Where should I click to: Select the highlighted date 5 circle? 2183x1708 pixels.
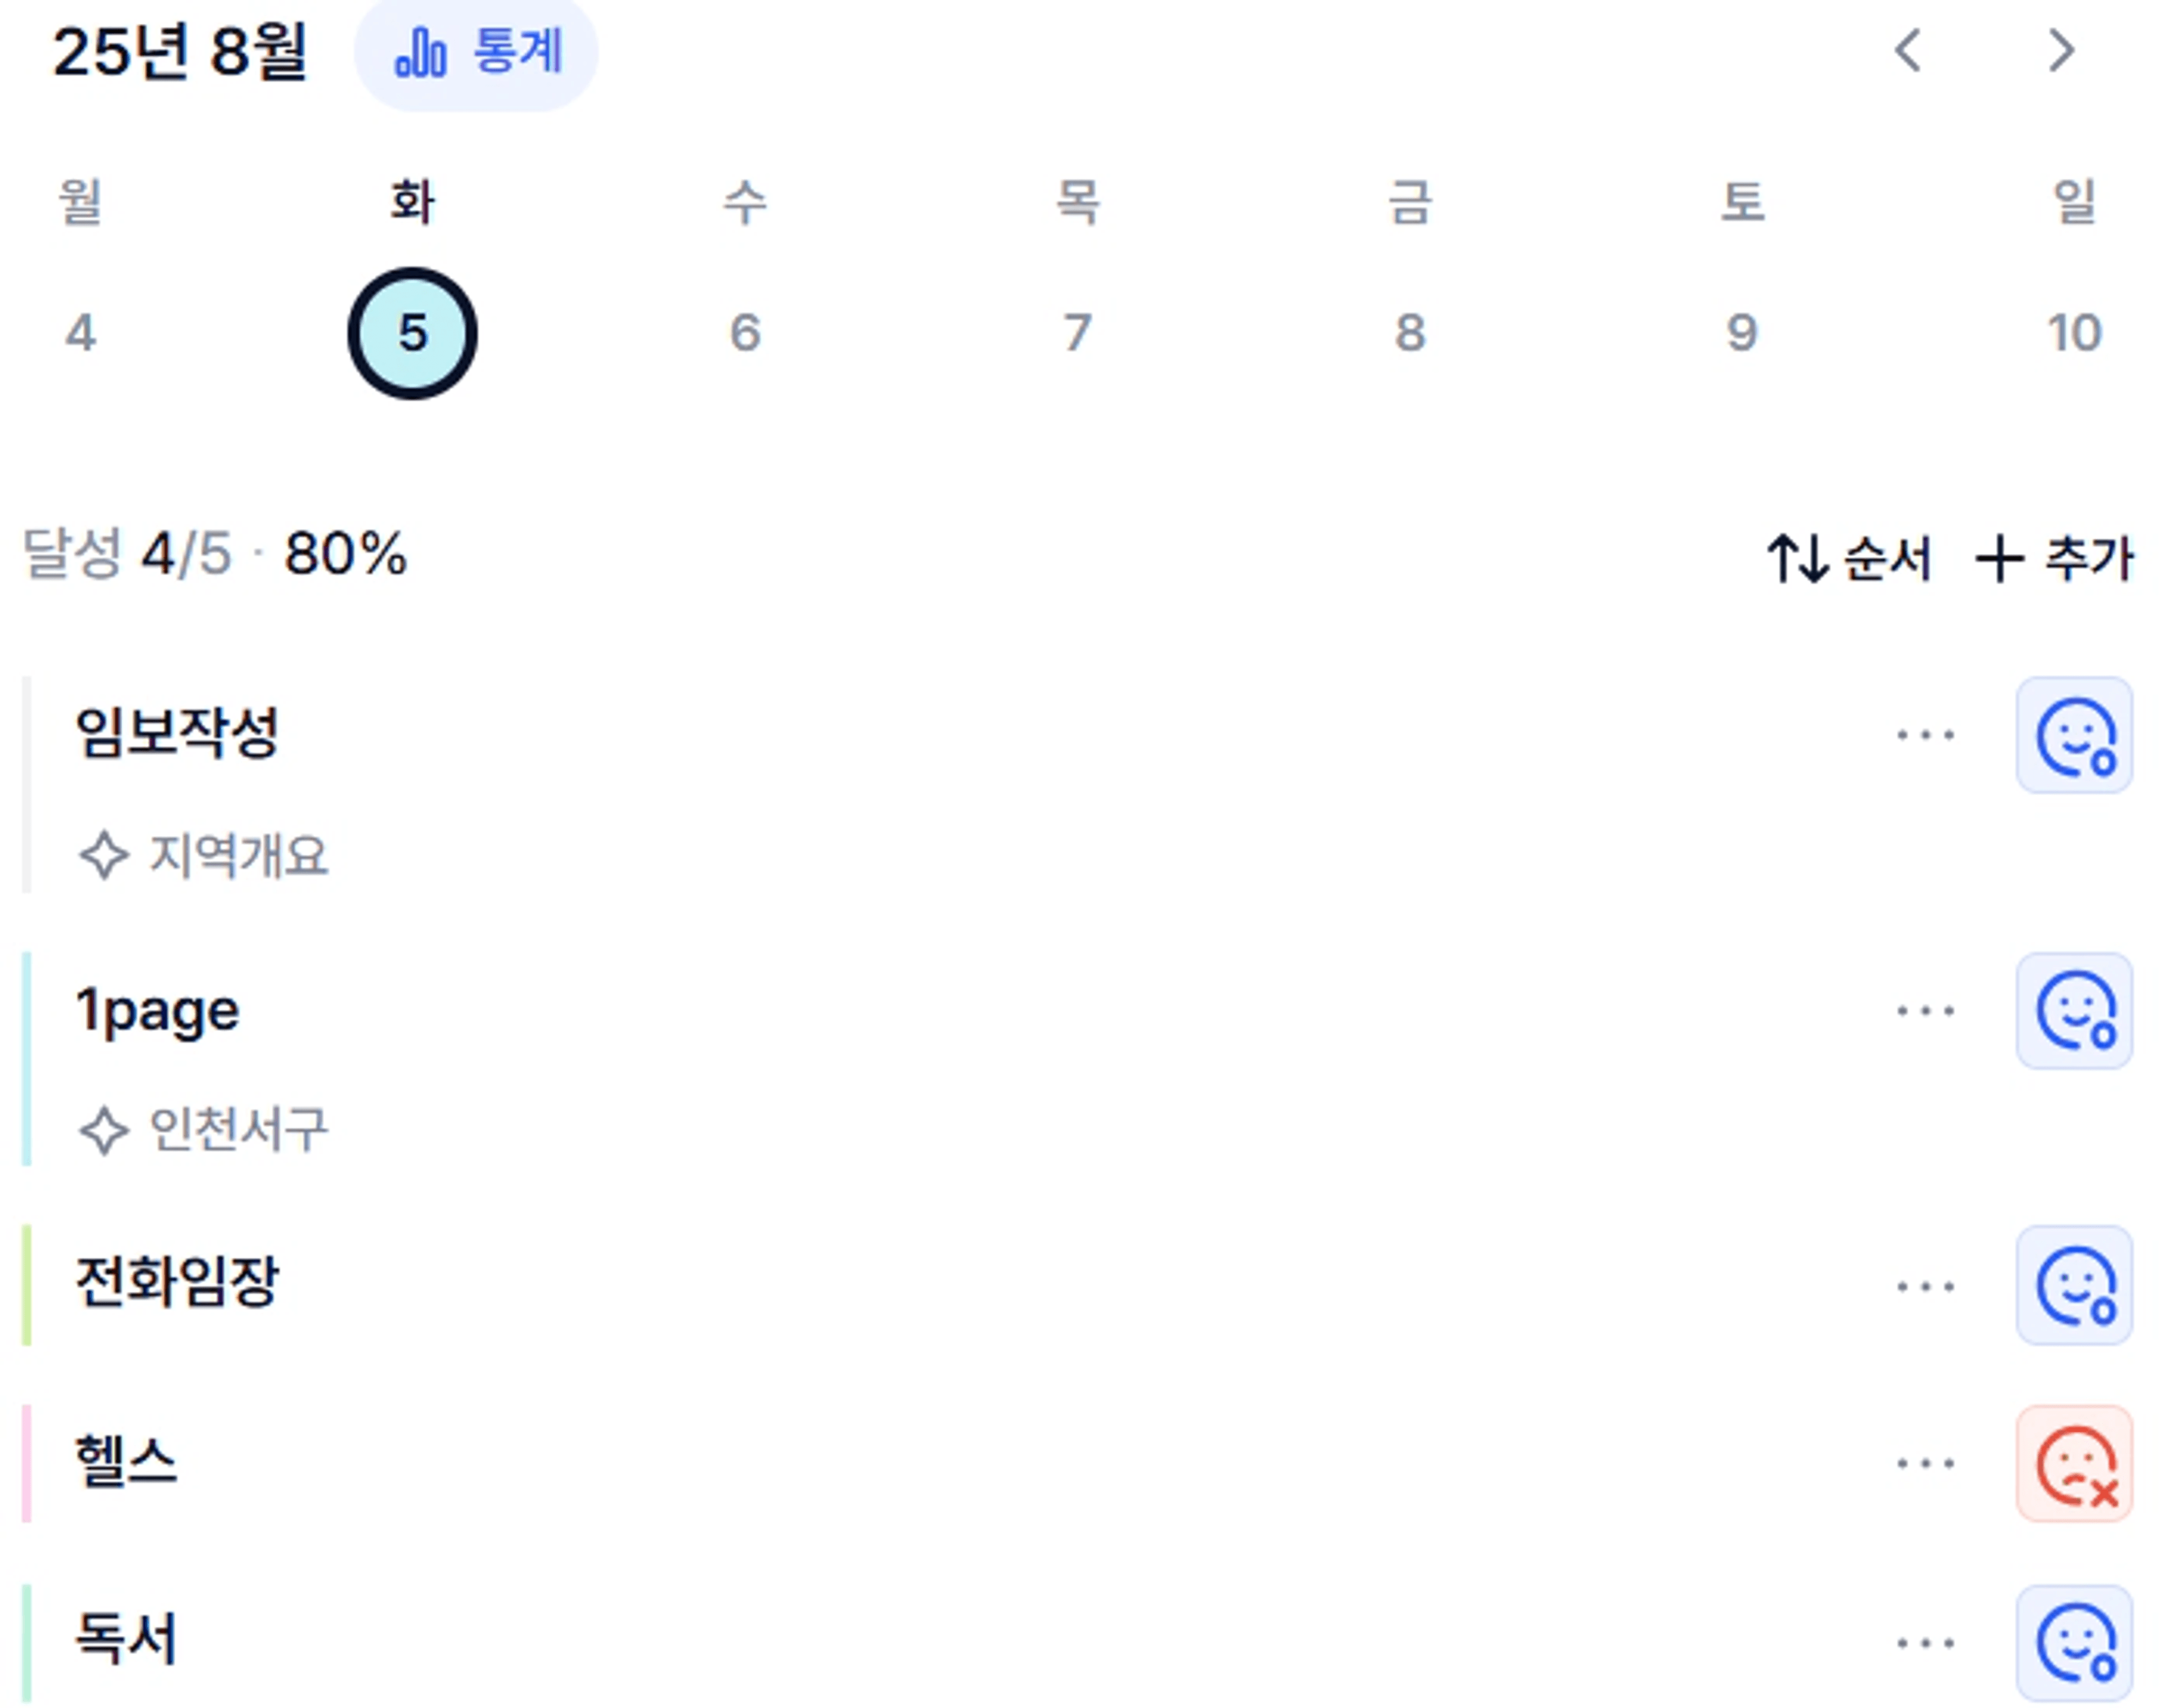(x=412, y=333)
